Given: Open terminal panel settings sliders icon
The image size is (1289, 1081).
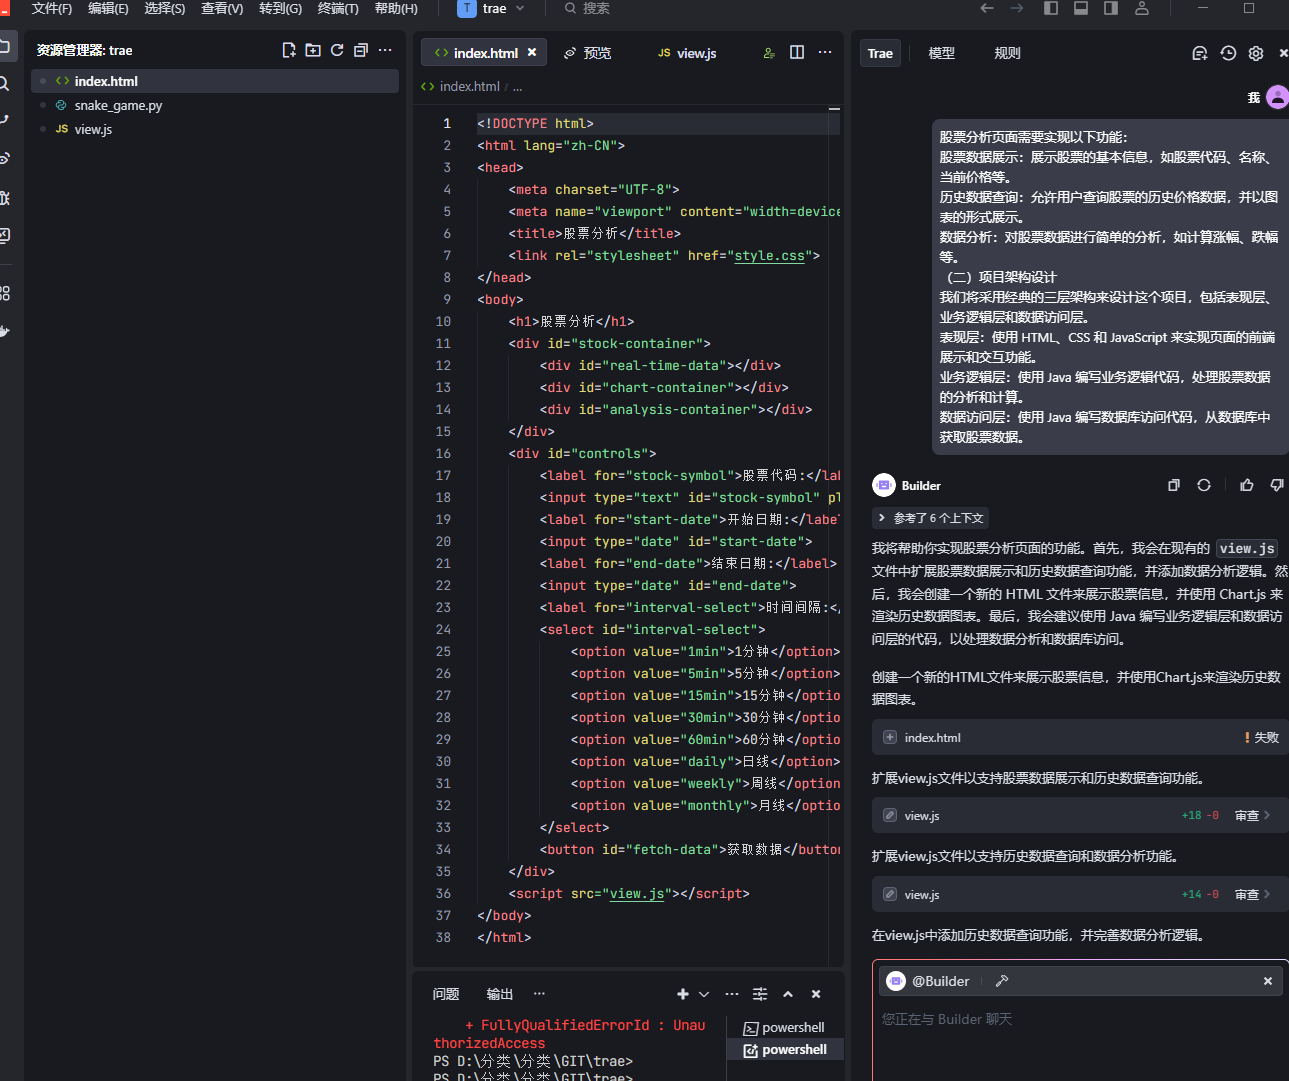Looking at the screenshot, I should point(760,994).
